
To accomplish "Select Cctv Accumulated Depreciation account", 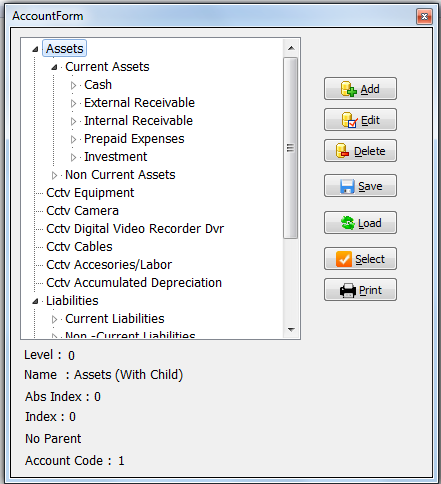I will (134, 283).
